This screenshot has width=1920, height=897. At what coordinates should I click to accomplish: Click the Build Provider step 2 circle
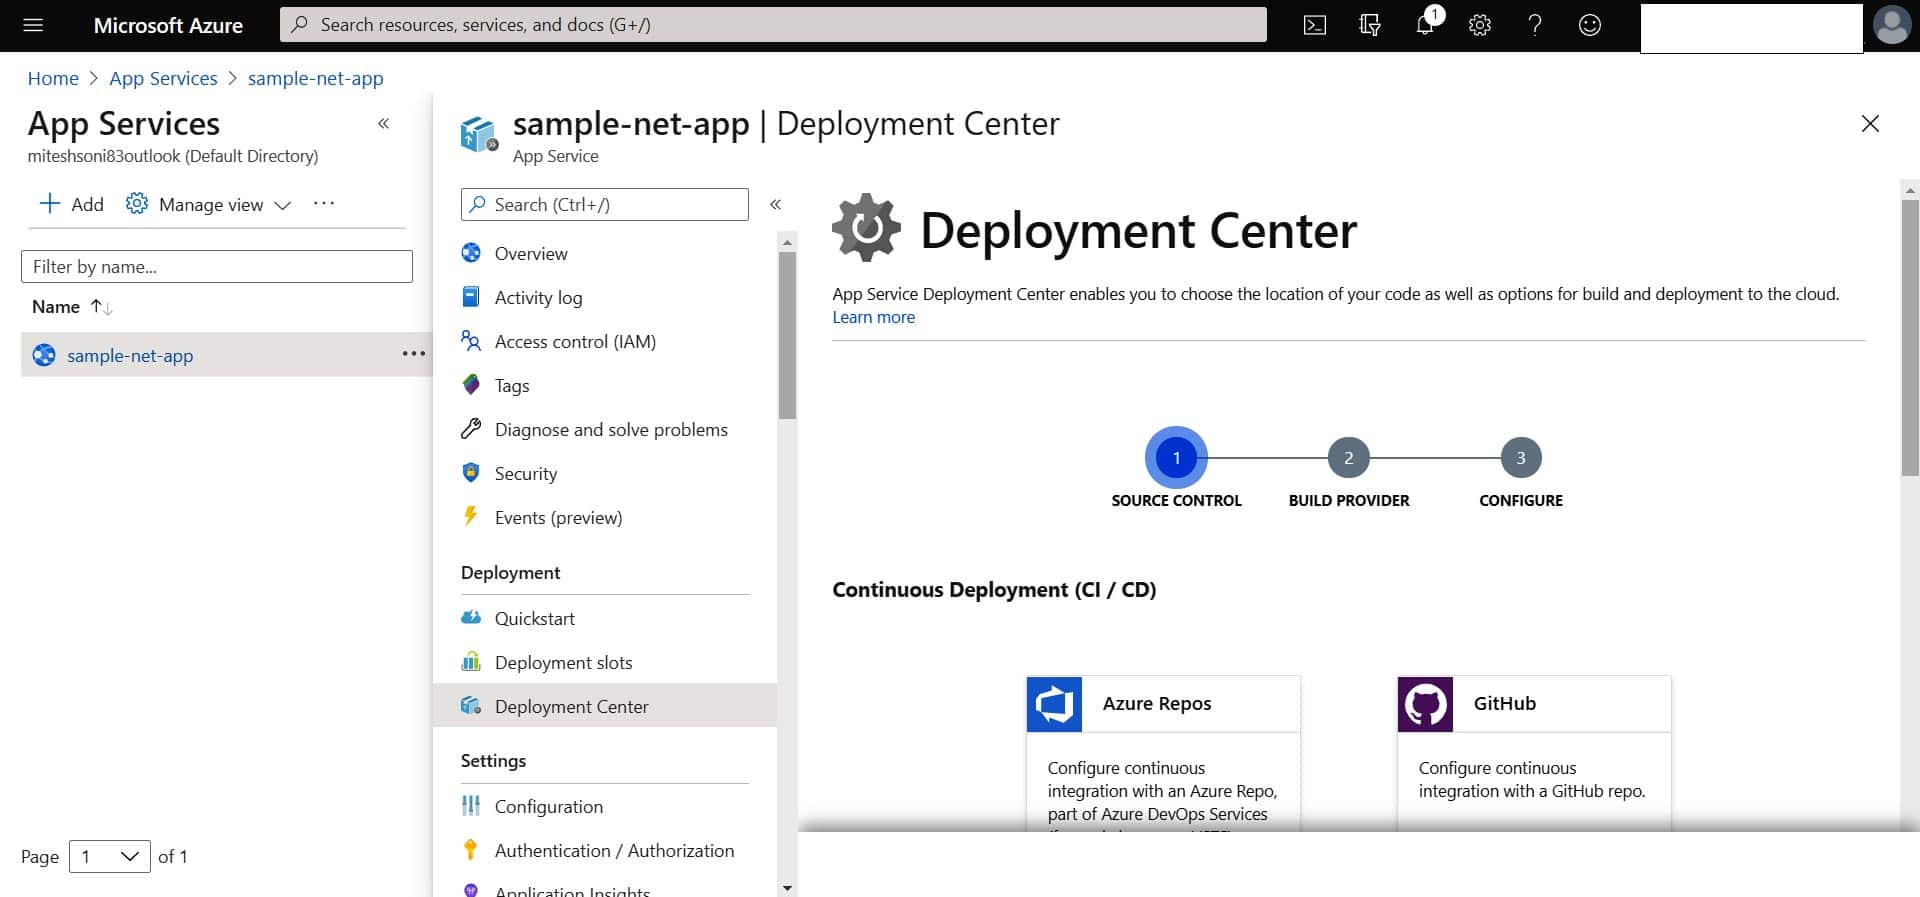pyautogui.click(x=1348, y=458)
